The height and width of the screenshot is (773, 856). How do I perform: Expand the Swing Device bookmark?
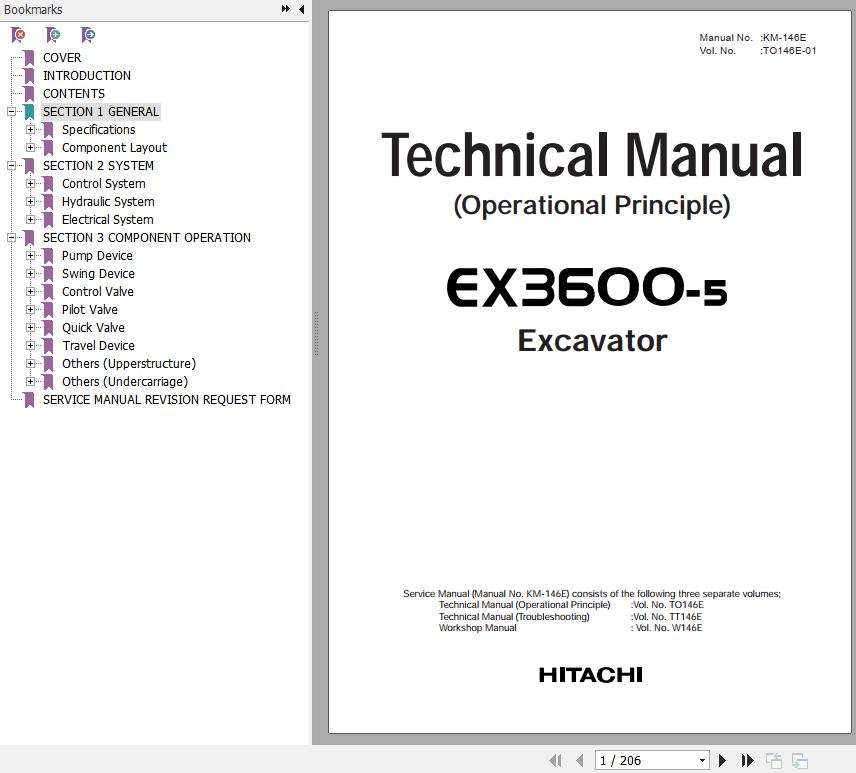(x=31, y=273)
